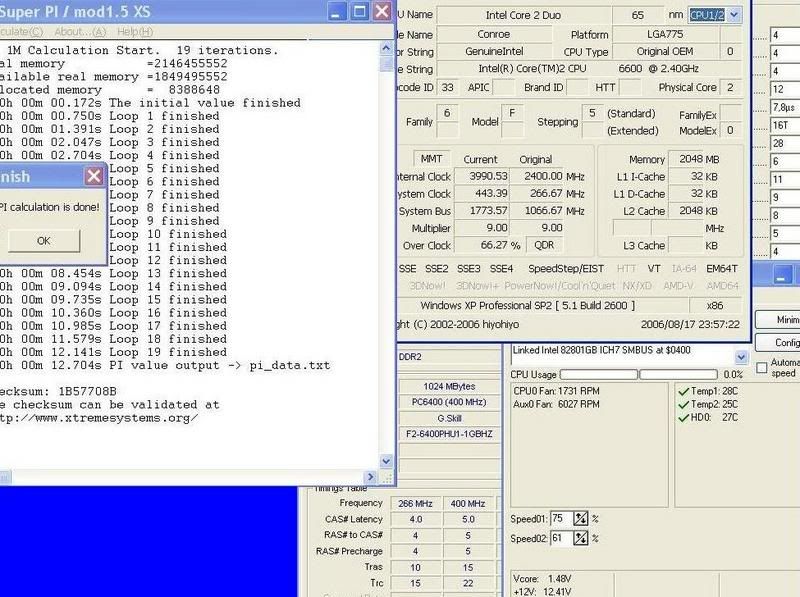Click the 'DDR2' memory type field in CPU-Z
The image size is (800, 597).
coord(449,357)
